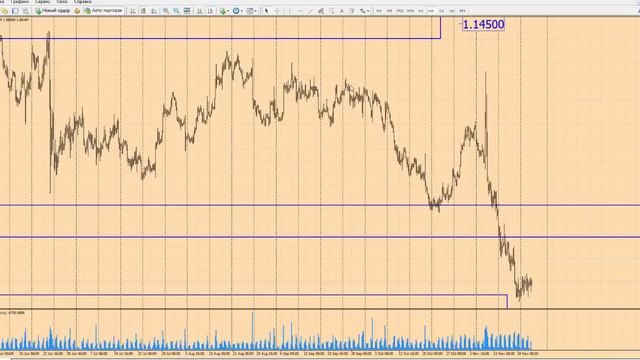Screen dimensions: 640x360
Task: Open the Сервис menu
Action: pyautogui.click(x=42, y=2)
